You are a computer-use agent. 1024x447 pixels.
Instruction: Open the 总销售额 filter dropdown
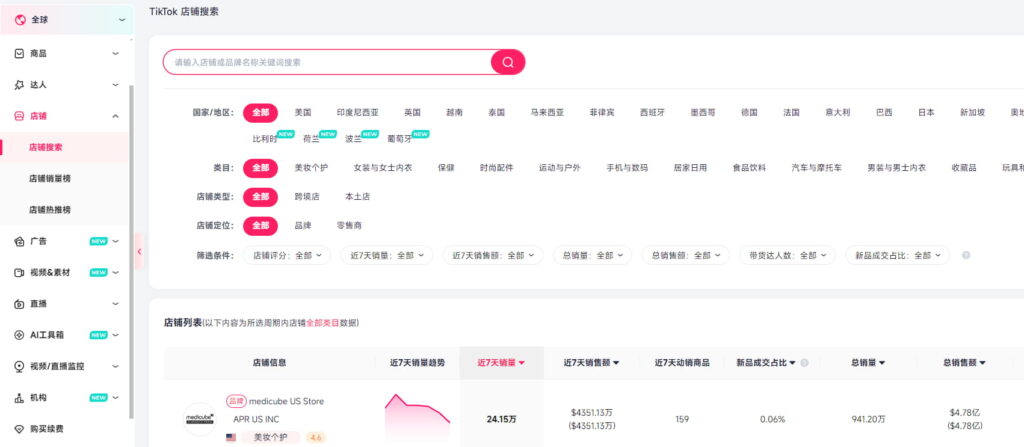(x=686, y=256)
